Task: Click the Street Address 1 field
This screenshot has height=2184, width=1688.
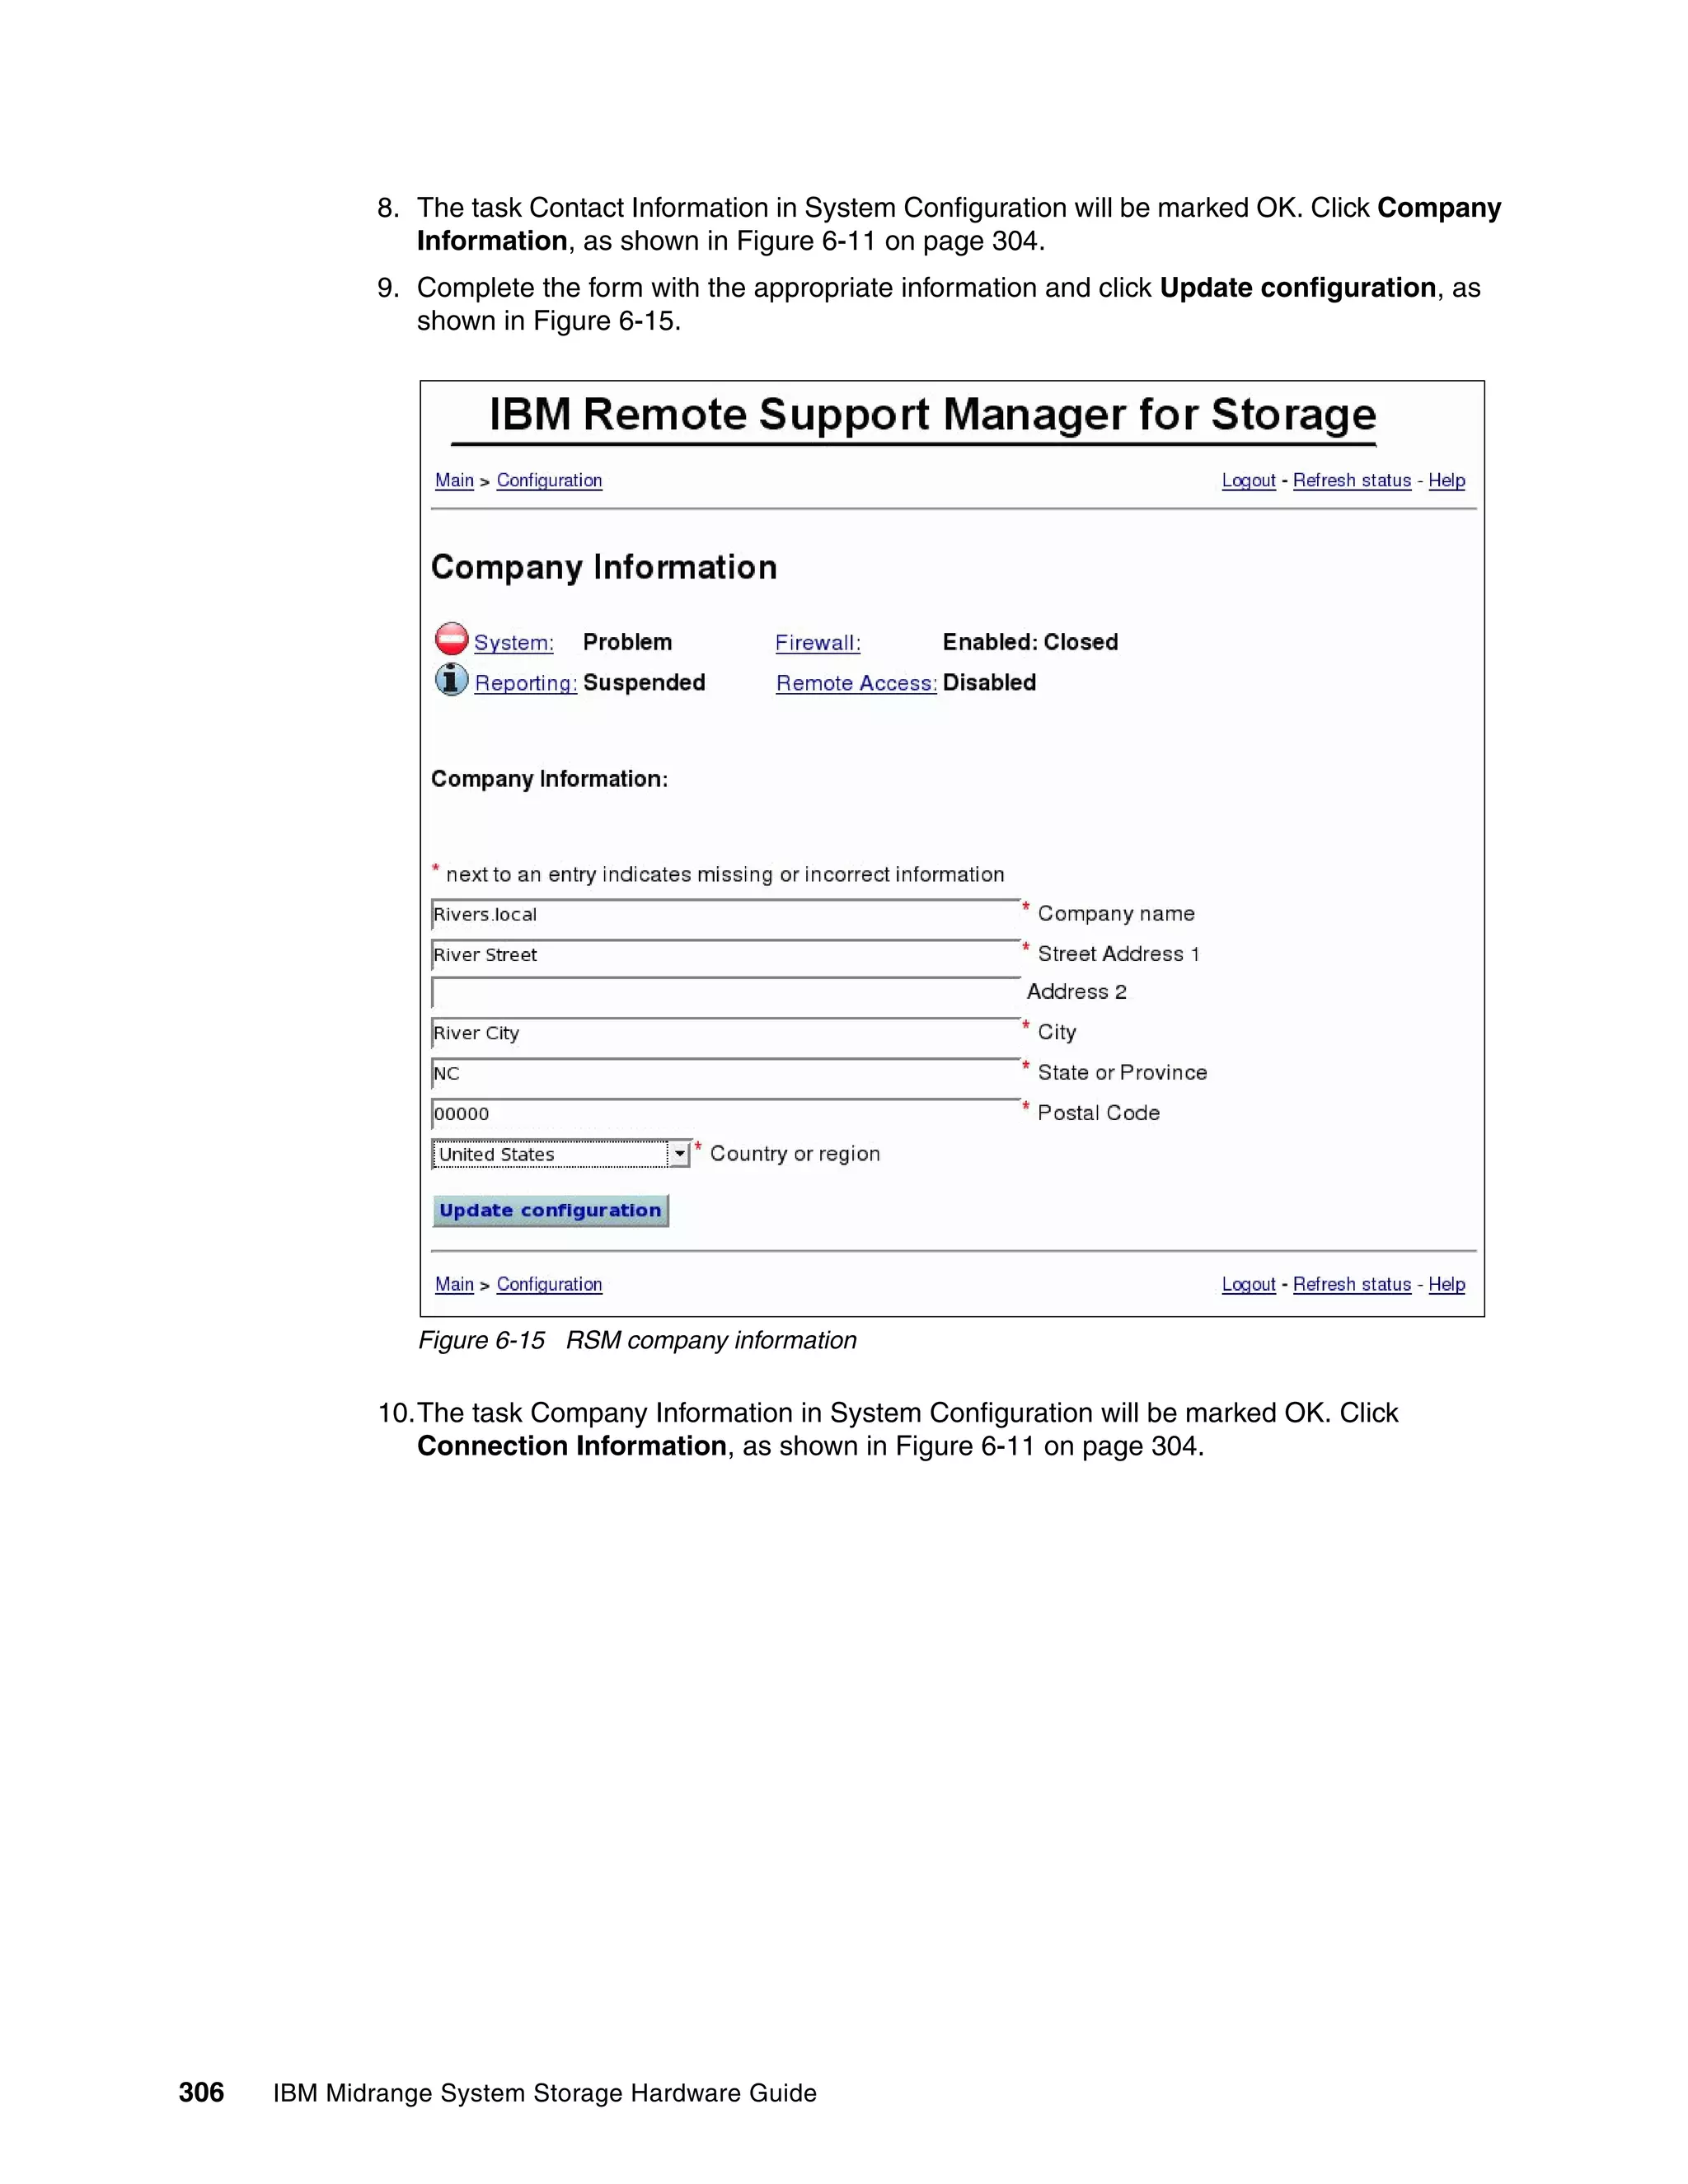Action: (x=726, y=954)
